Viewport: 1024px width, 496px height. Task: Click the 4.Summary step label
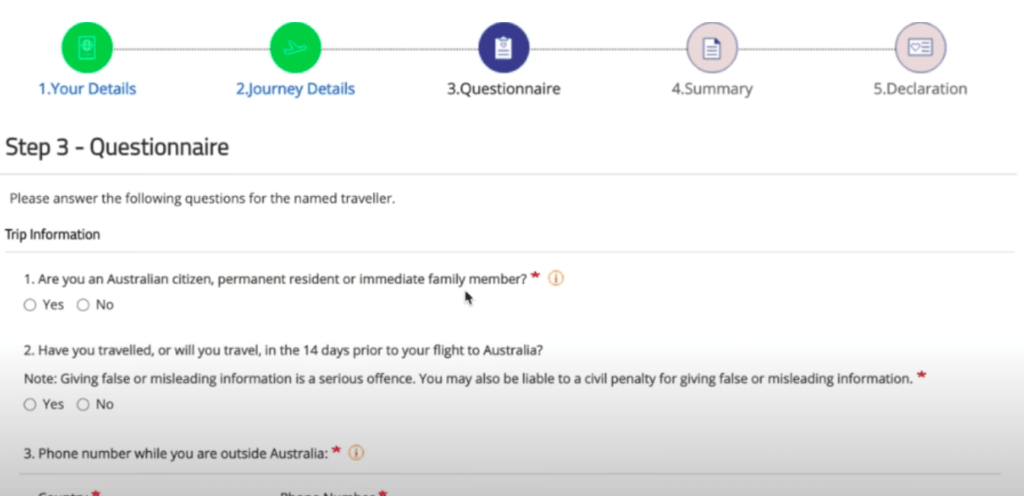pyautogui.click(x=712, y=89)
